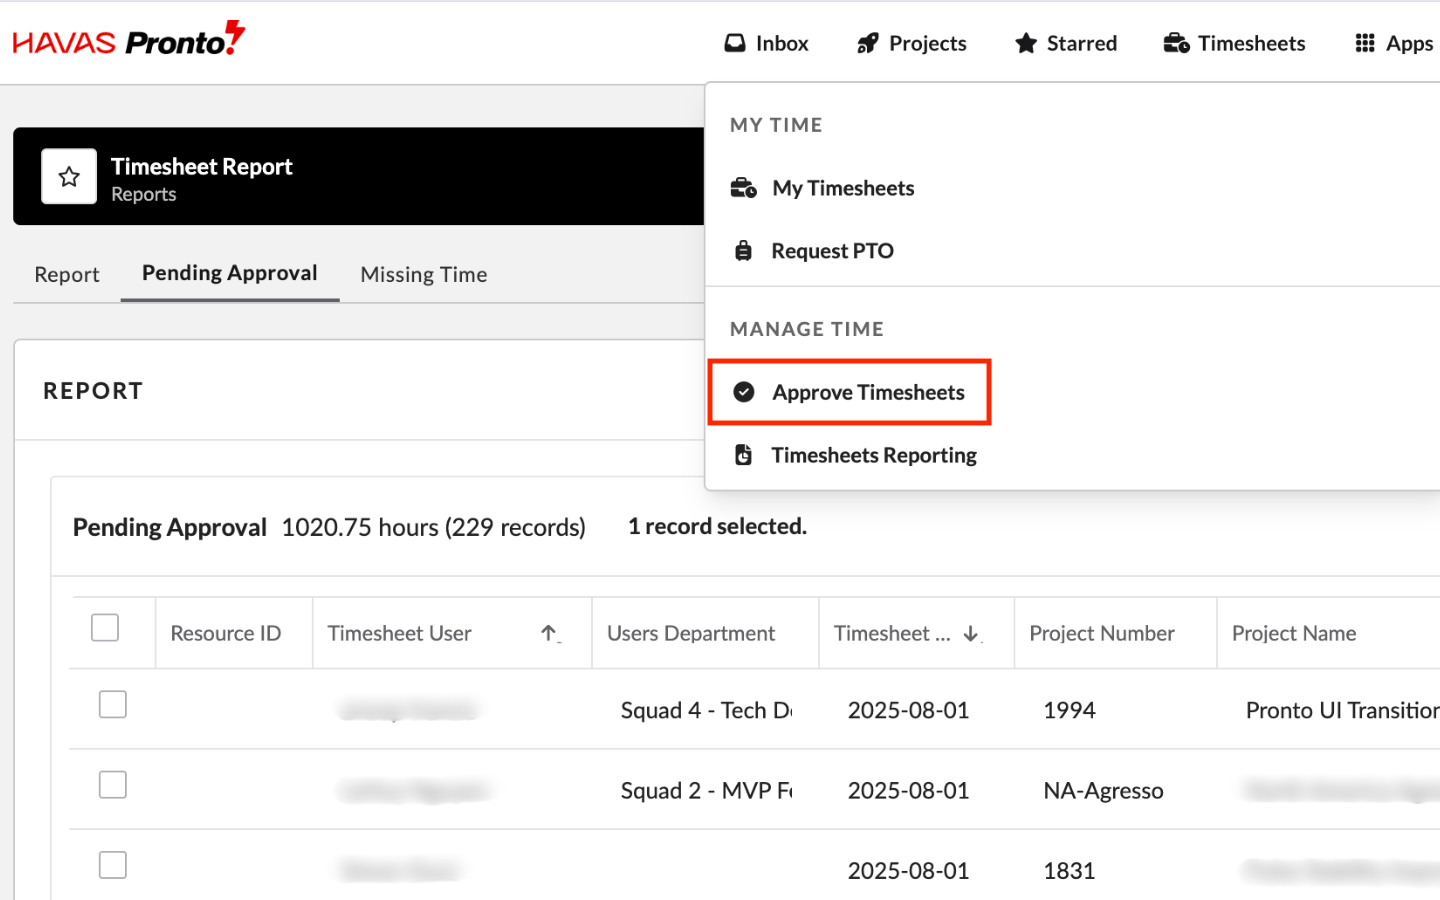Click the 'Squad 2 - MVP F' cell
This screenshot has width=1440, height=900.
(x=706, y=790)
